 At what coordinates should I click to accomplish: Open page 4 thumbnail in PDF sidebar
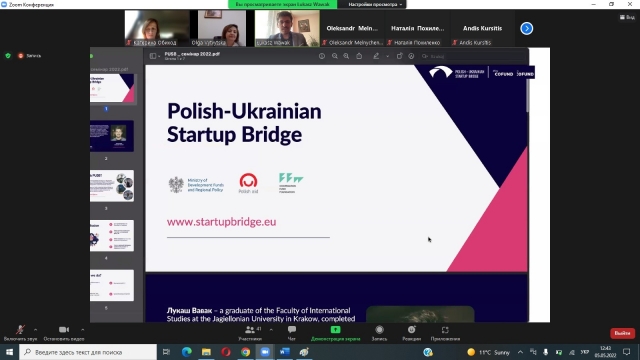click(x=112, y=236)
